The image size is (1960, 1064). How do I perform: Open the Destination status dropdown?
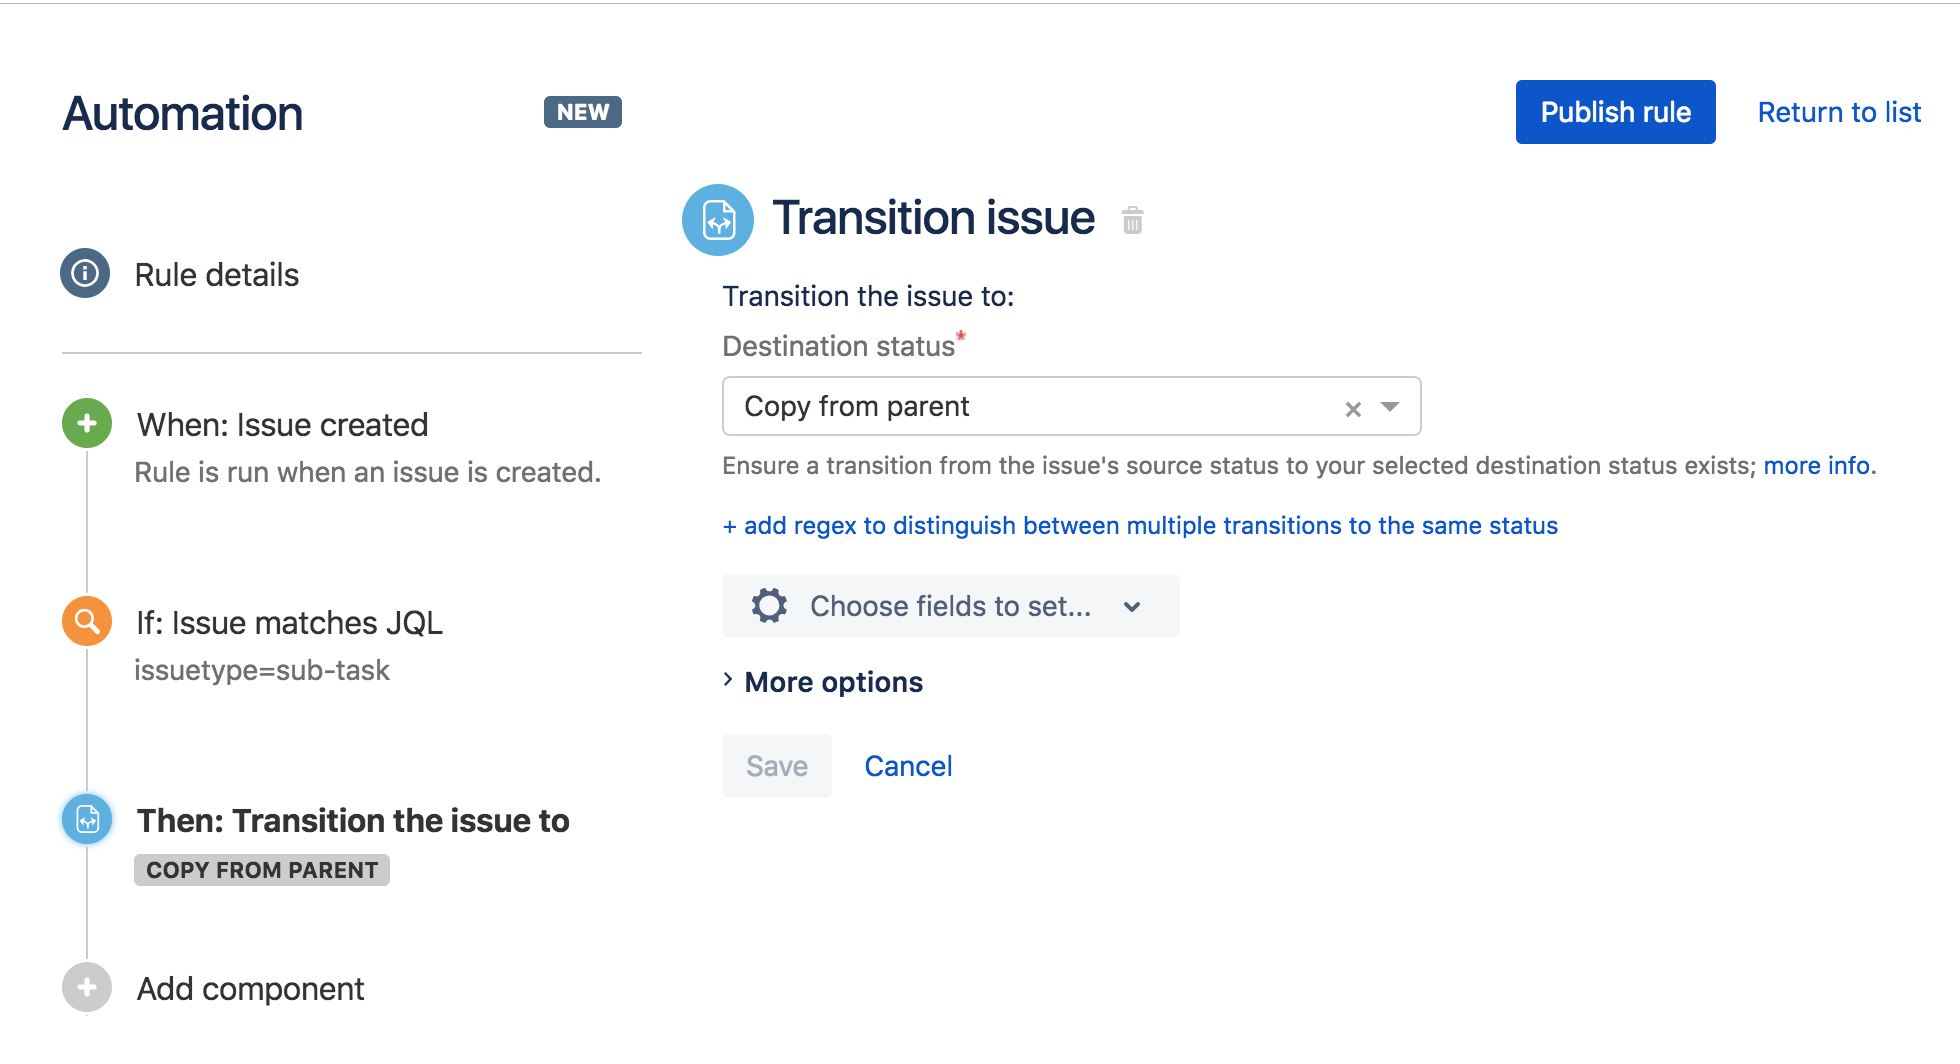tap(1390, 408)
